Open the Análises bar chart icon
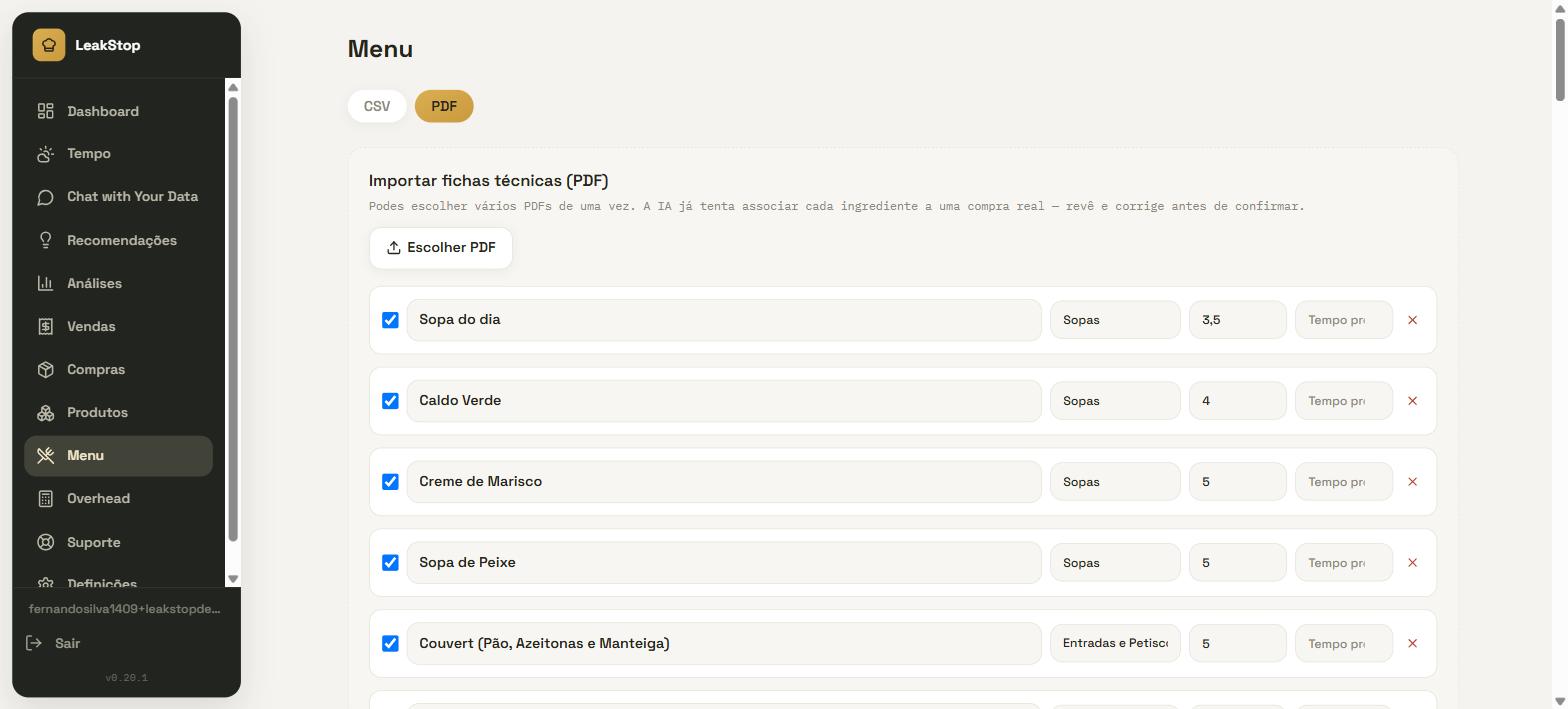 click(x=45, y=283)
